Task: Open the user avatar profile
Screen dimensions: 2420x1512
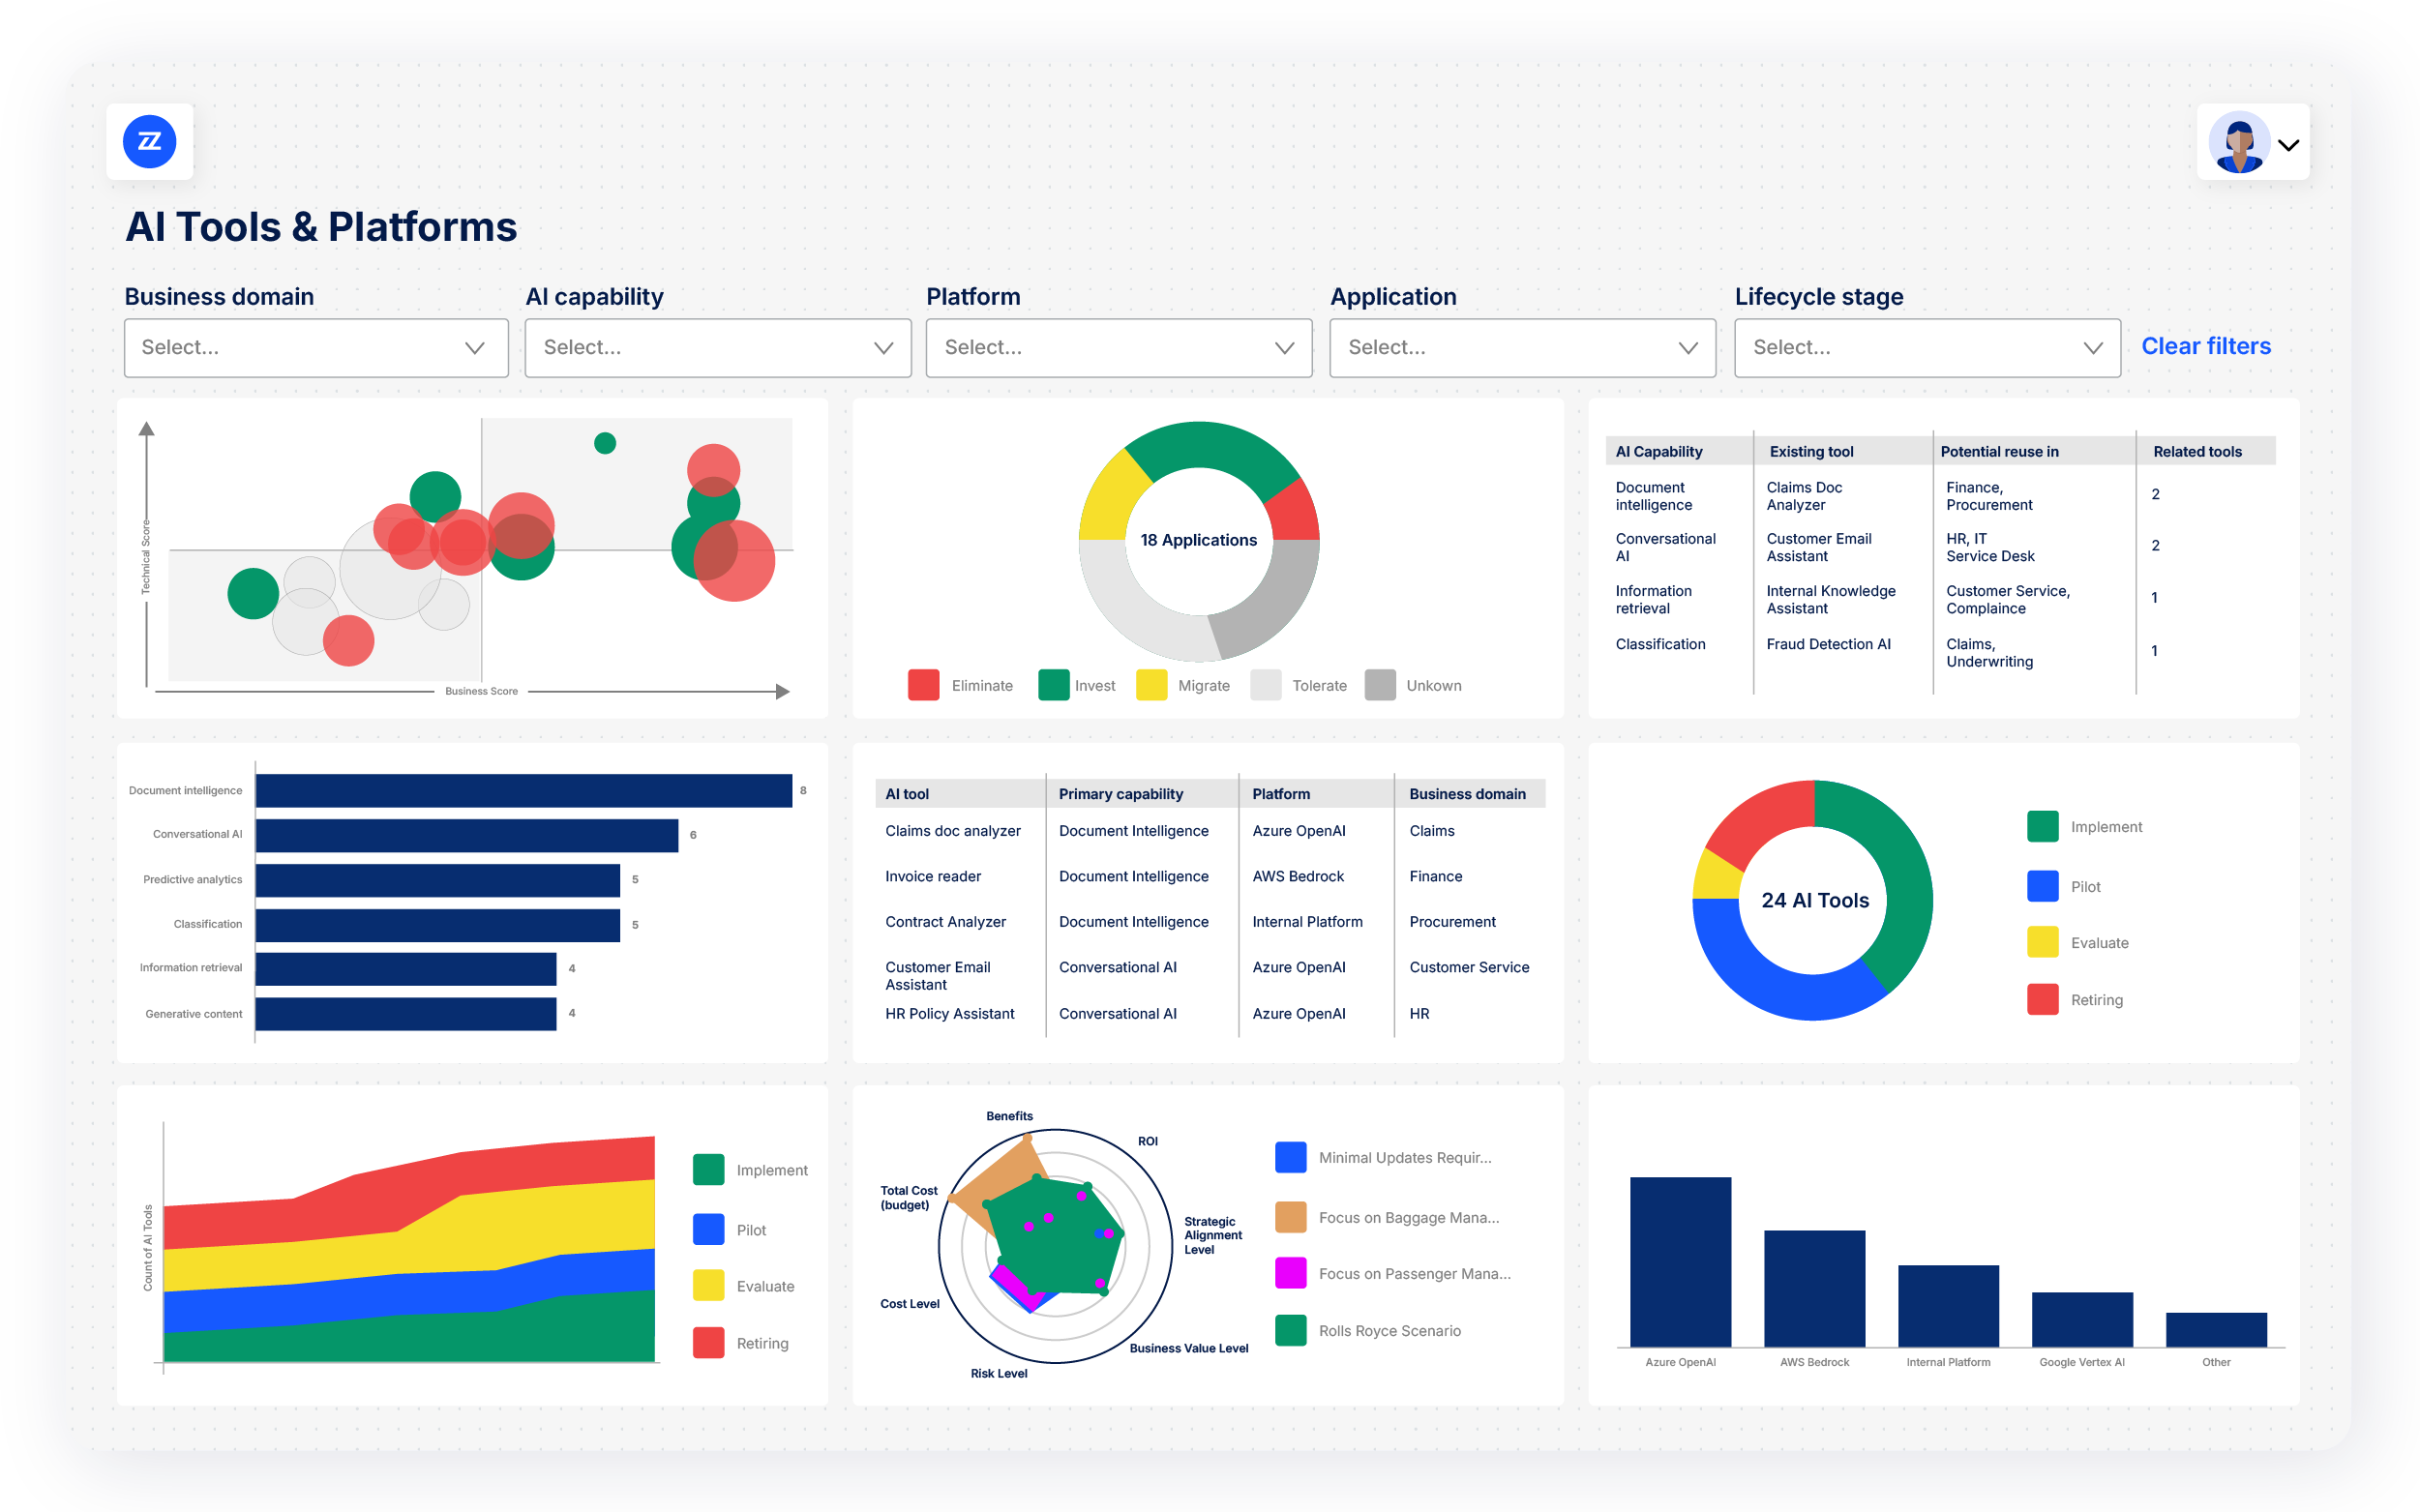Action: tap(2238, 142)
